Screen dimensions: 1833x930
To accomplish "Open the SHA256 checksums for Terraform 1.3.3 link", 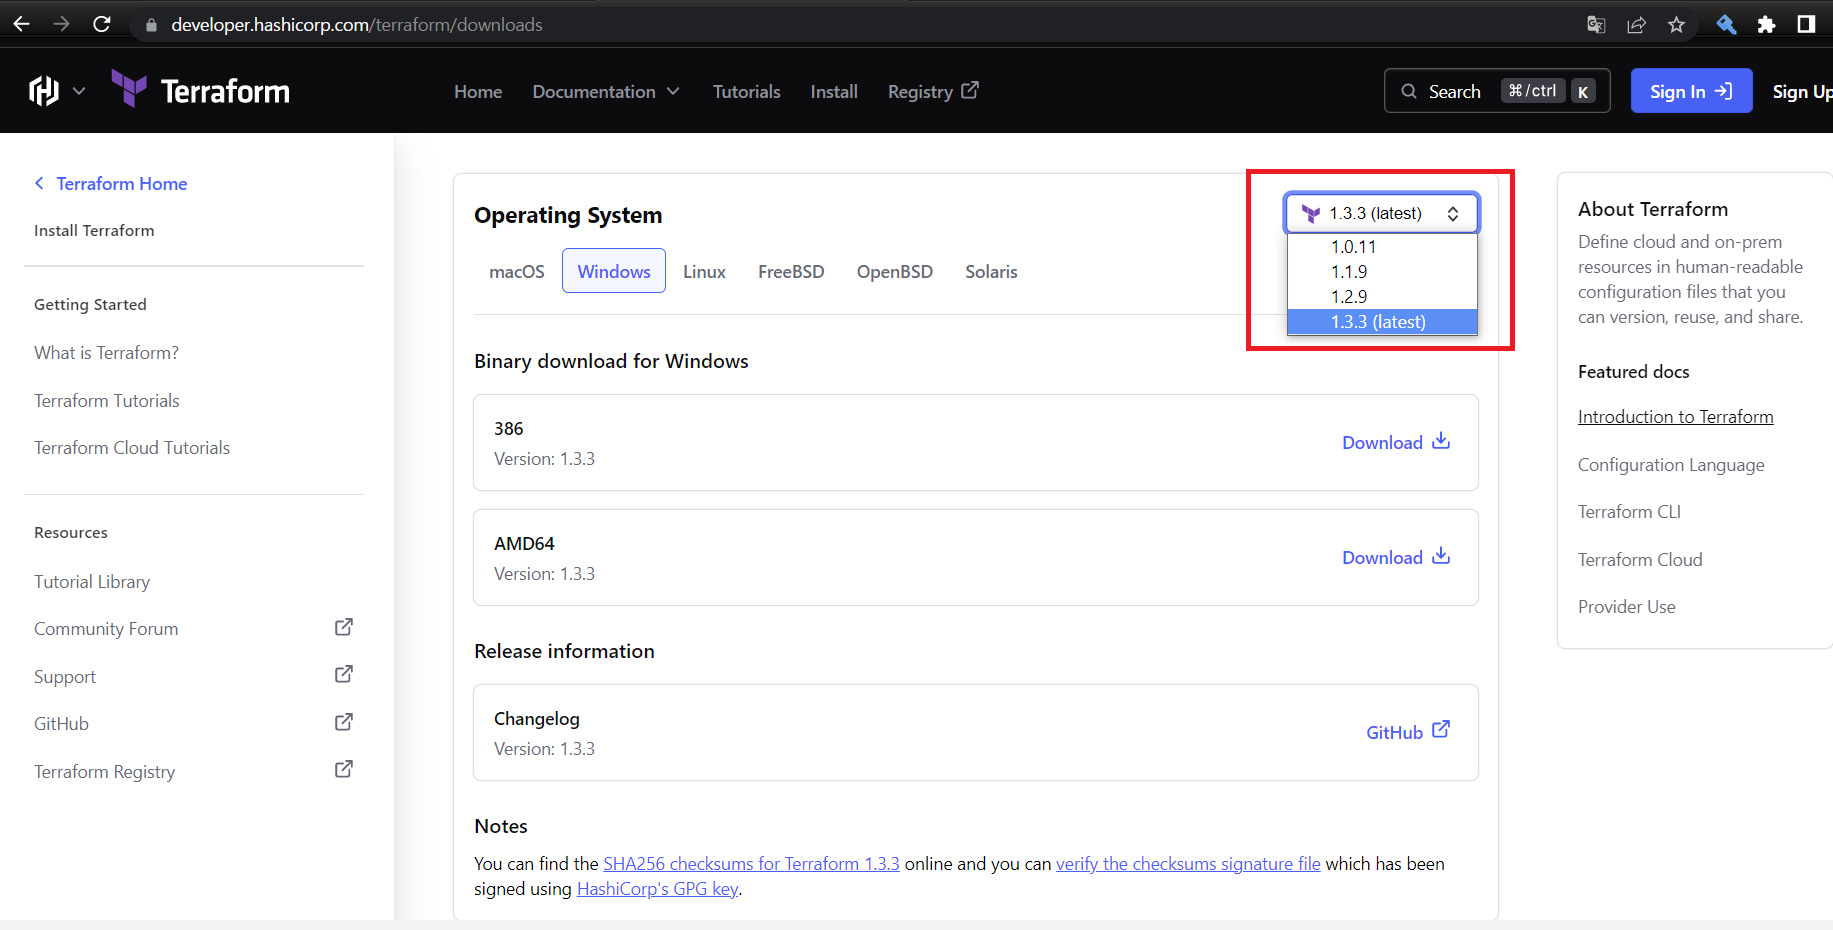I will coord(751,863).
